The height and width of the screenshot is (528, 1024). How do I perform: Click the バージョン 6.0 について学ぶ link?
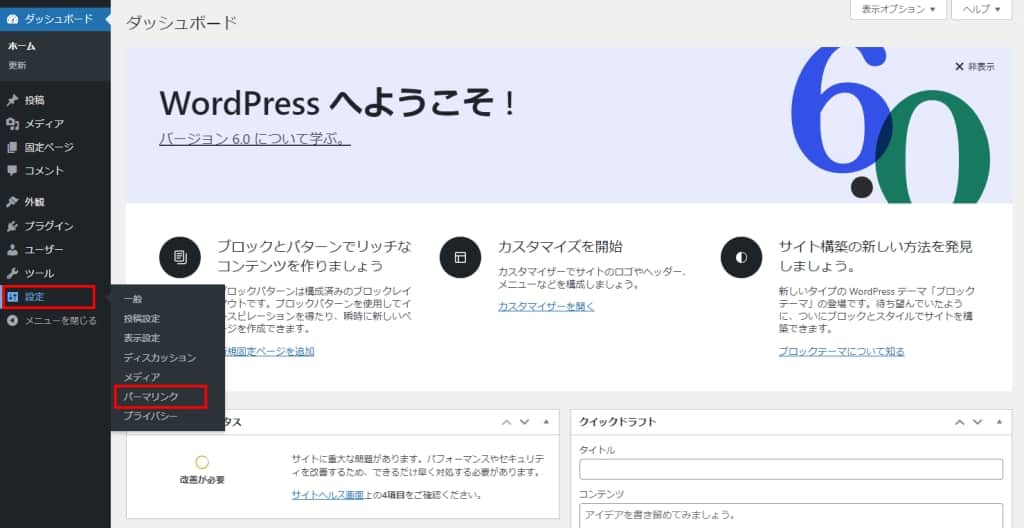click(x=254, y=140)
